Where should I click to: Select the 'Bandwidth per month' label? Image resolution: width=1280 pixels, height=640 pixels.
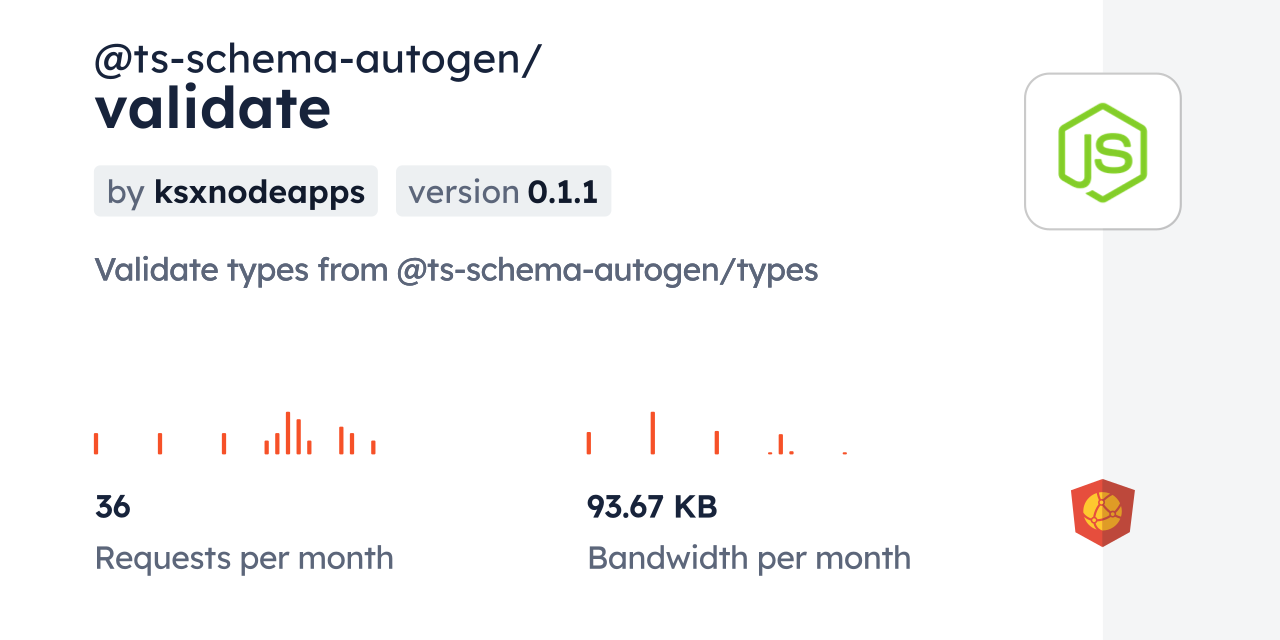(x=749, y=558)
